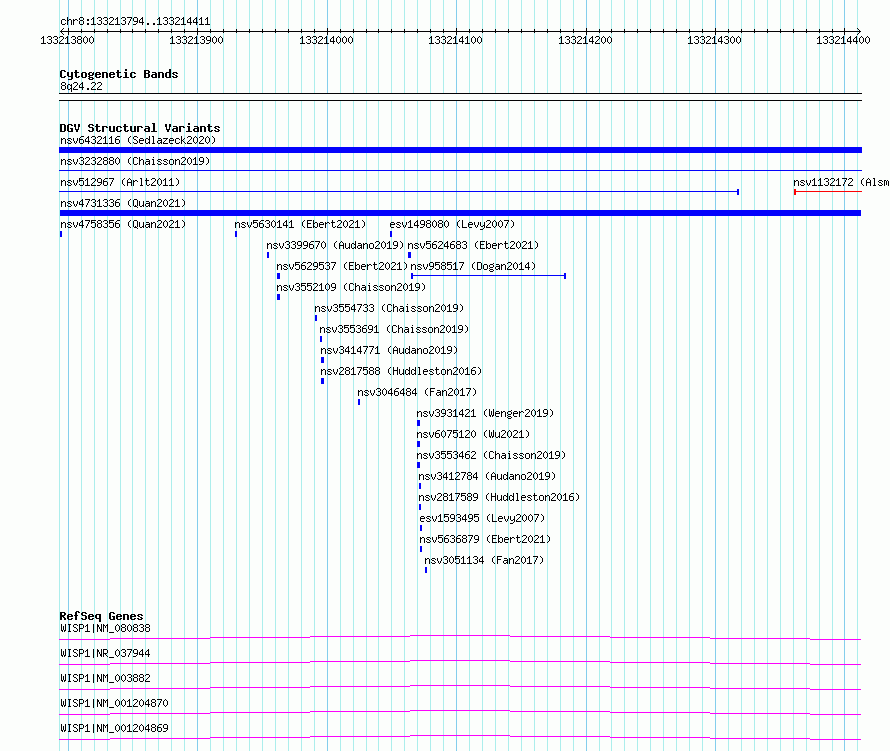Image resolution: width=890 pixels, height=751 pixels.
Task: Open the nsv958517 (Dogan2014) variant label
Action: [473, 266]
